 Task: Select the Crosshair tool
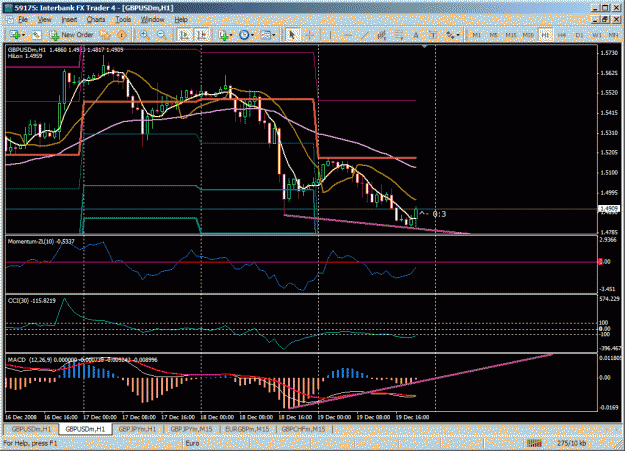click(310, 35)
